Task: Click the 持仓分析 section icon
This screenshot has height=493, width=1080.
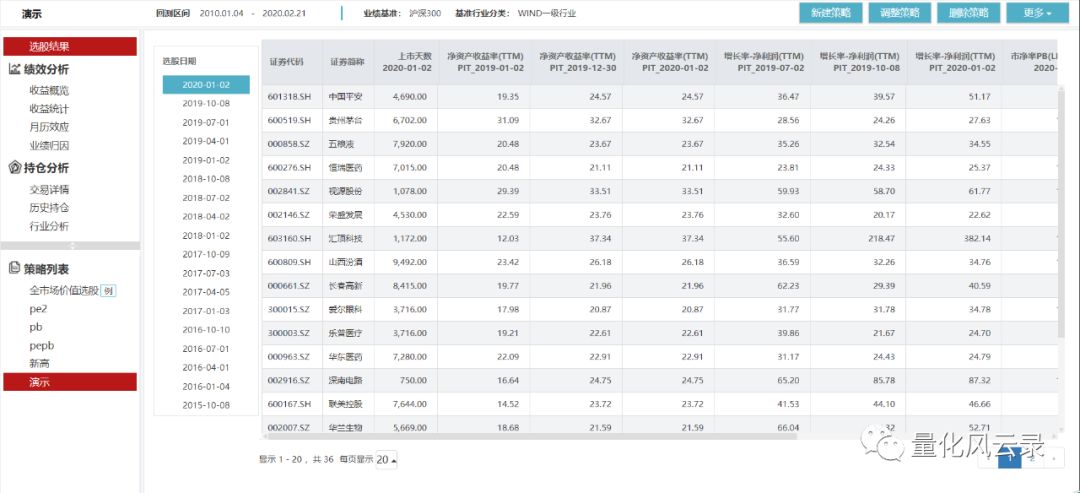Action: [15, 168]
